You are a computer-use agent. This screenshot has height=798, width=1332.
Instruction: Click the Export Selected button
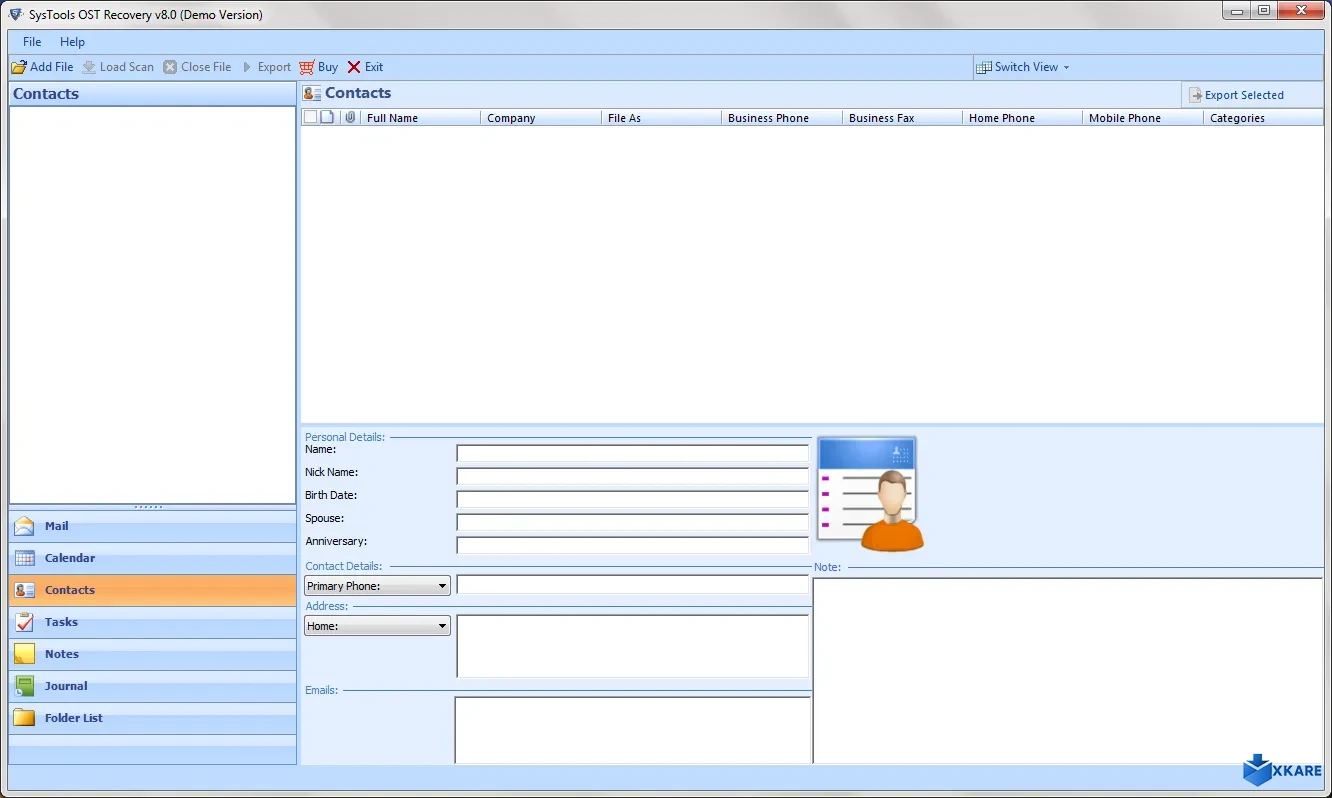(x=1236, y=95)
